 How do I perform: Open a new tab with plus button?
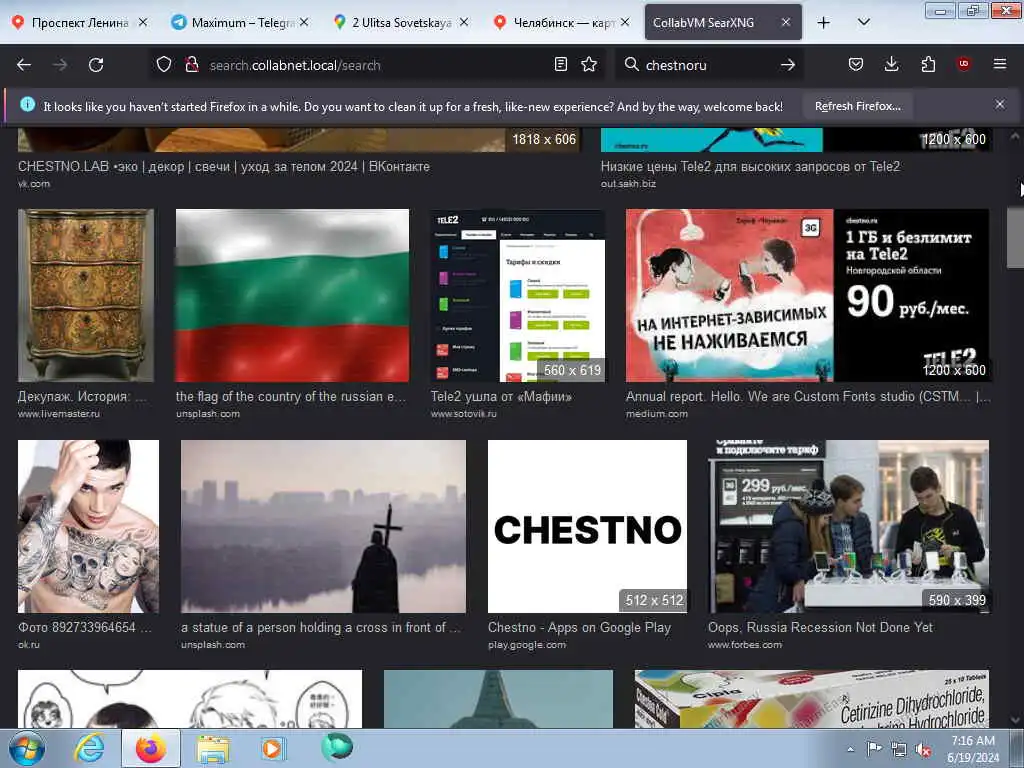(x=824, y=23)
